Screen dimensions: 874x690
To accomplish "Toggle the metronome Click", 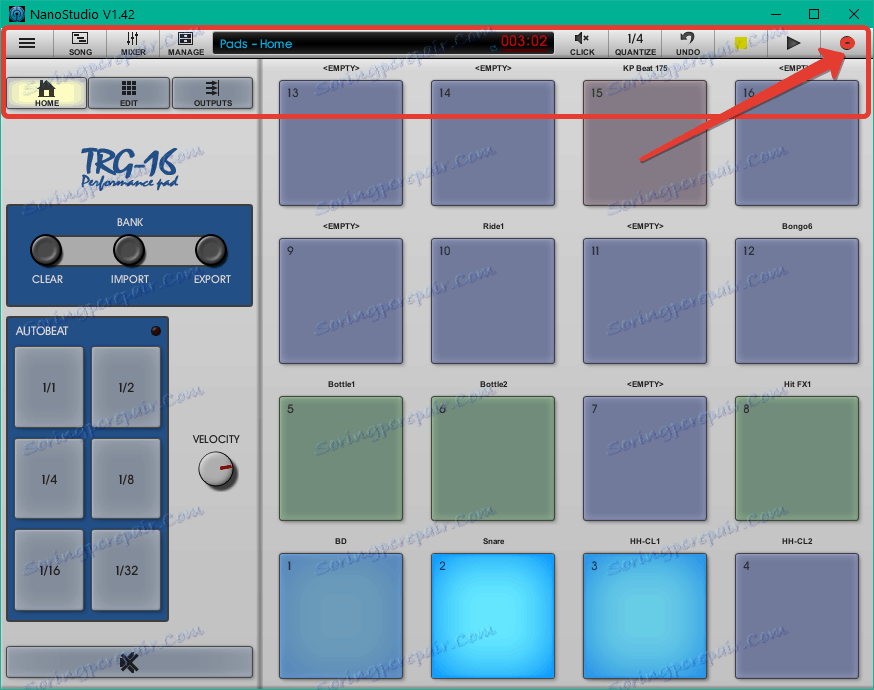I will point(582,43).
